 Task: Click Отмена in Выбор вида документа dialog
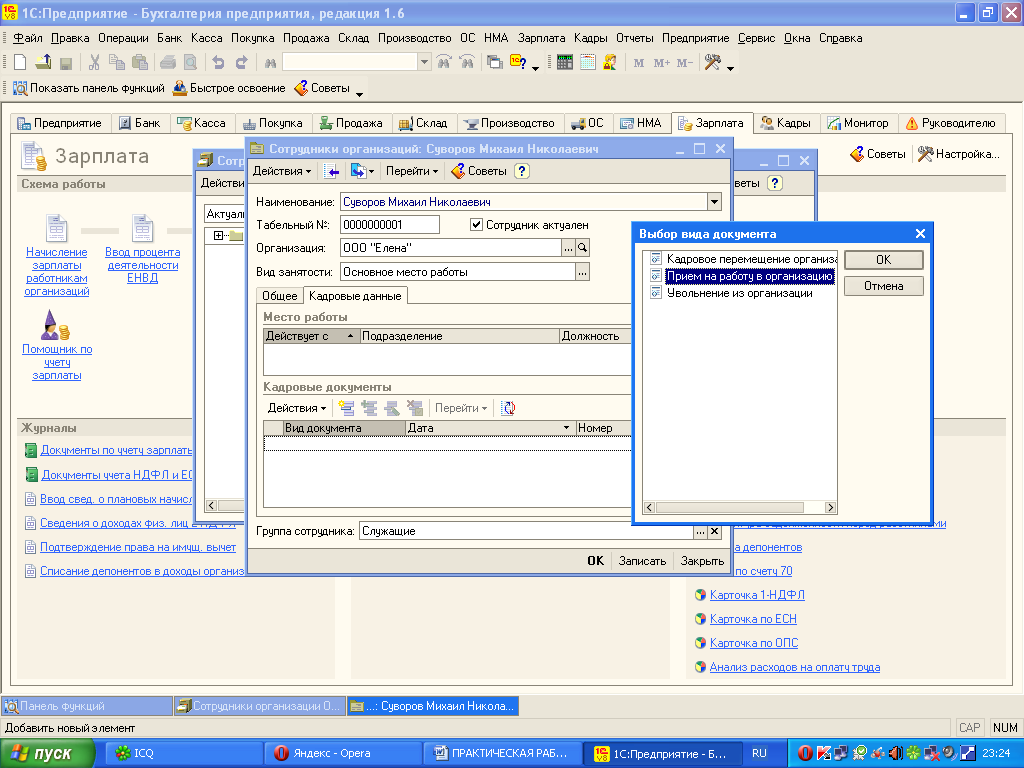pyautogui.click(x=884, y=286)
